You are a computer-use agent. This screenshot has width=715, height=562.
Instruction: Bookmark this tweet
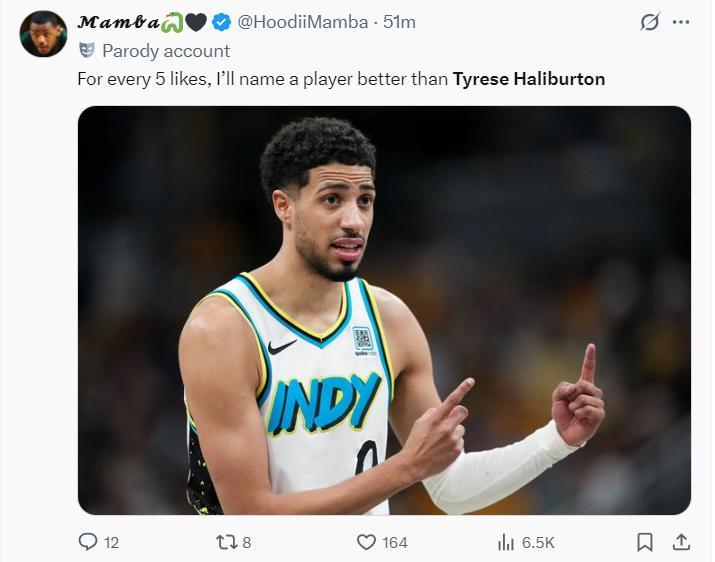(x=645, y=542)
